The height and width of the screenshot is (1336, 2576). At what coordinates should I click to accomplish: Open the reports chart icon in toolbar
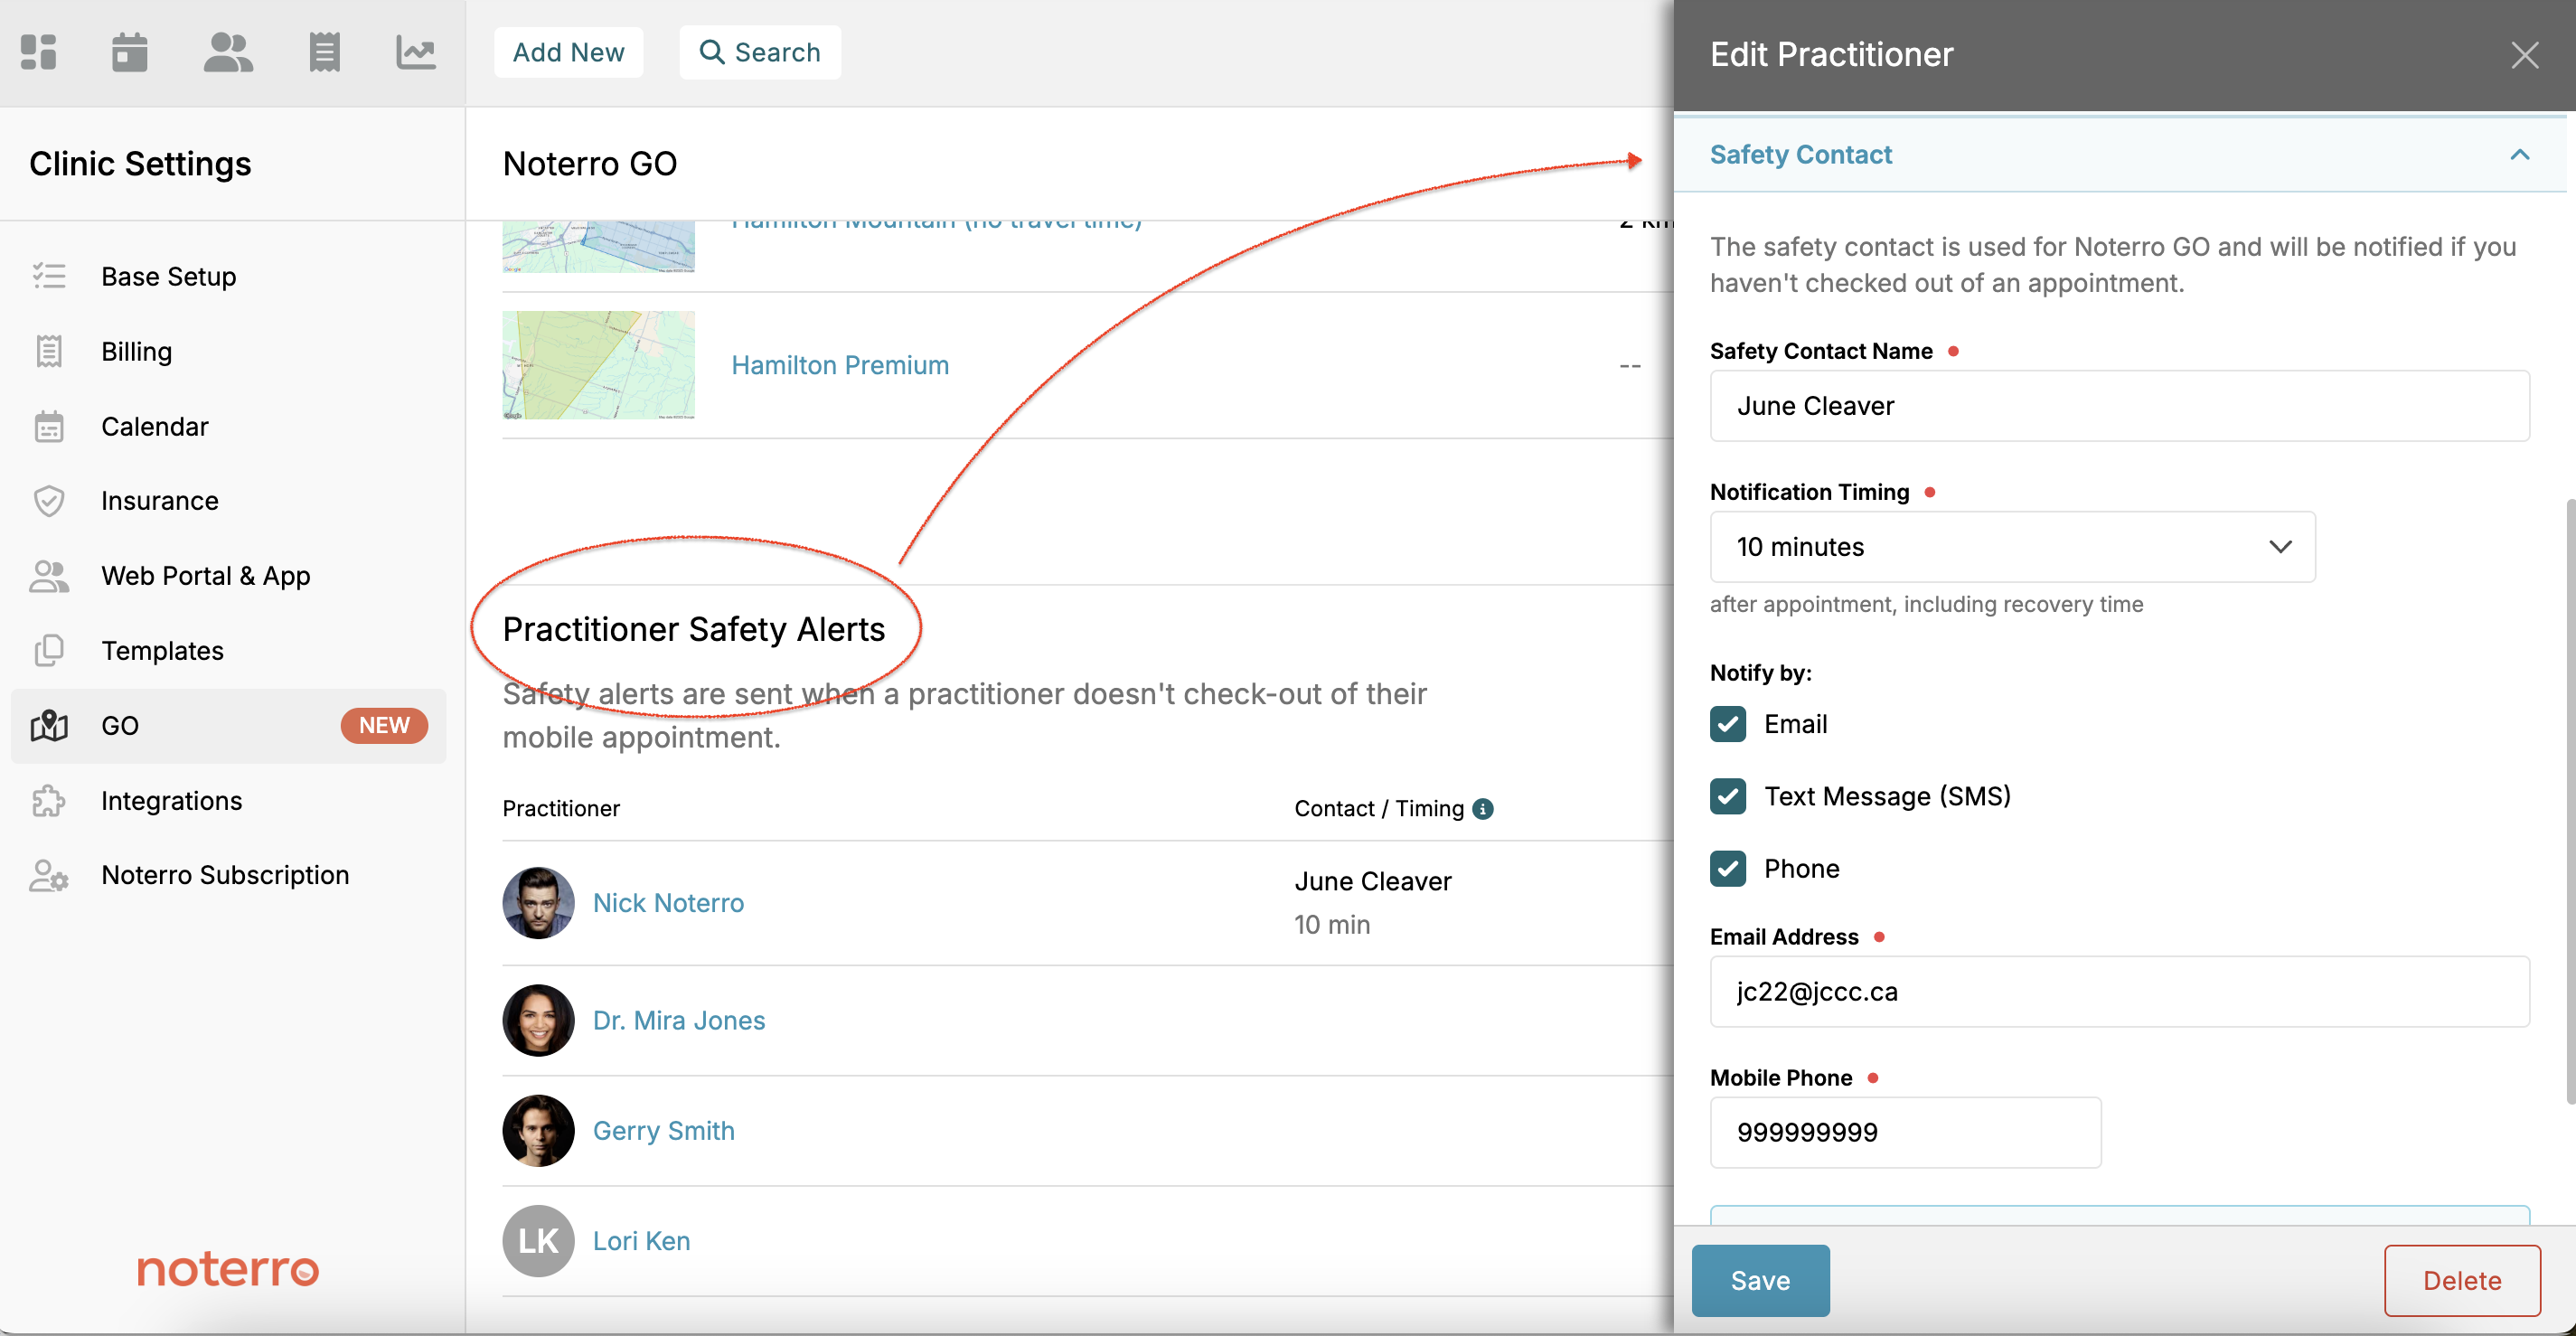pos(415,52)
